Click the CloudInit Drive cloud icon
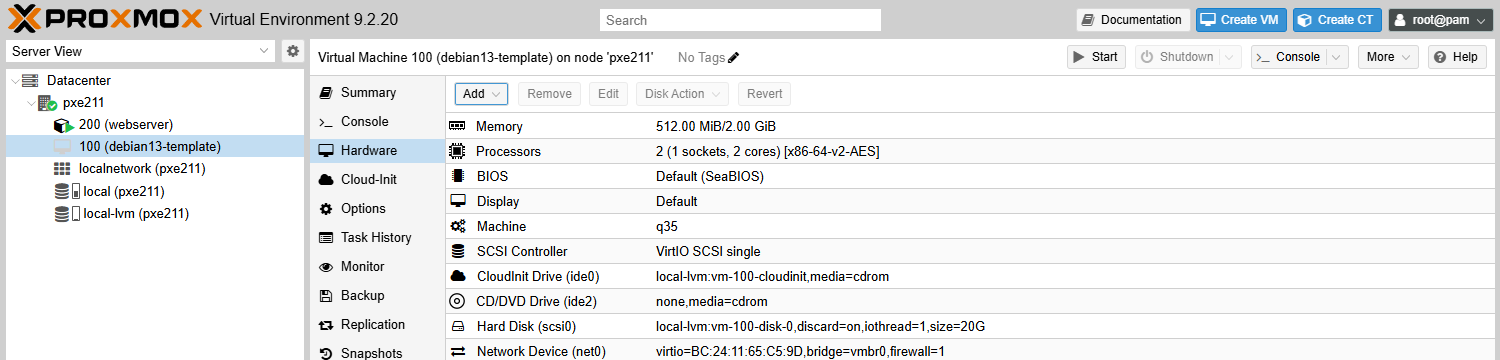 click(x=458, y=276)
